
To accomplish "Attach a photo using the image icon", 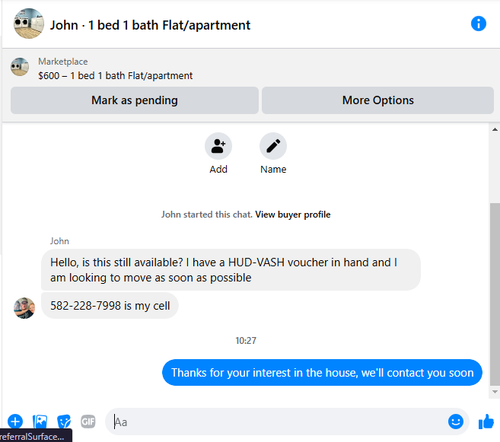I will pyautogui.click(x=40, y=422).
